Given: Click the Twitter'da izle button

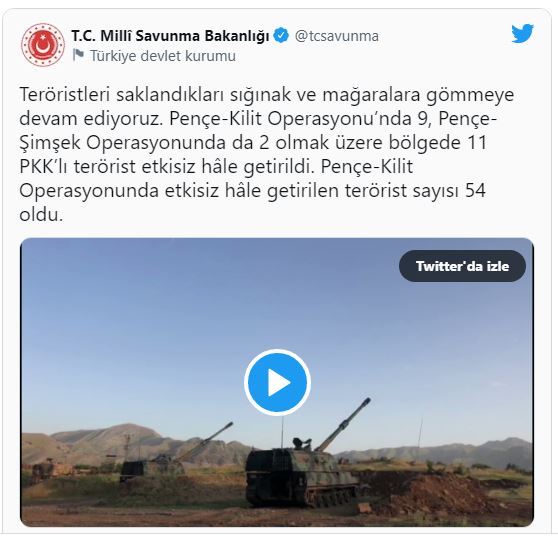Looking at the screenshot, I should (462, 266).
